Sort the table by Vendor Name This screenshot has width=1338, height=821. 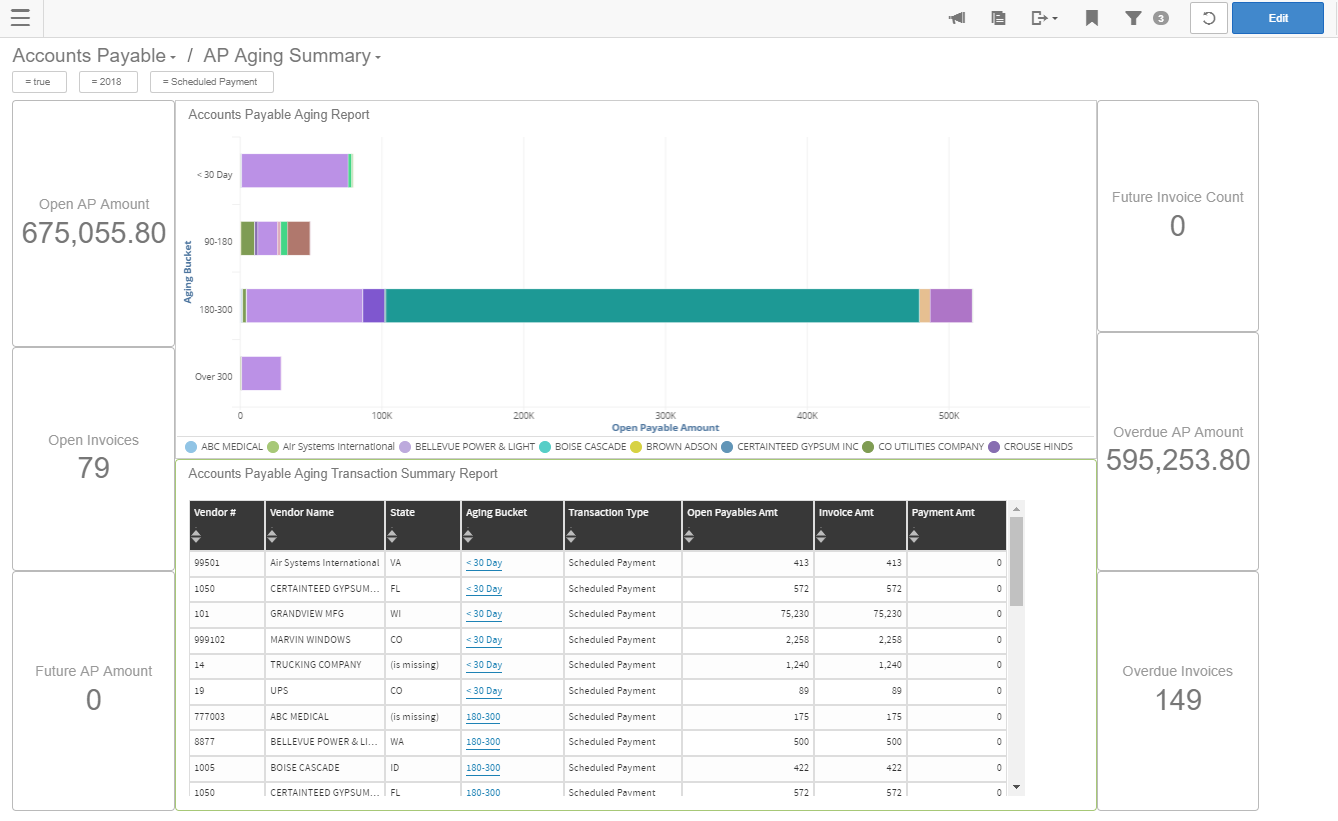(x=270, y=538)
